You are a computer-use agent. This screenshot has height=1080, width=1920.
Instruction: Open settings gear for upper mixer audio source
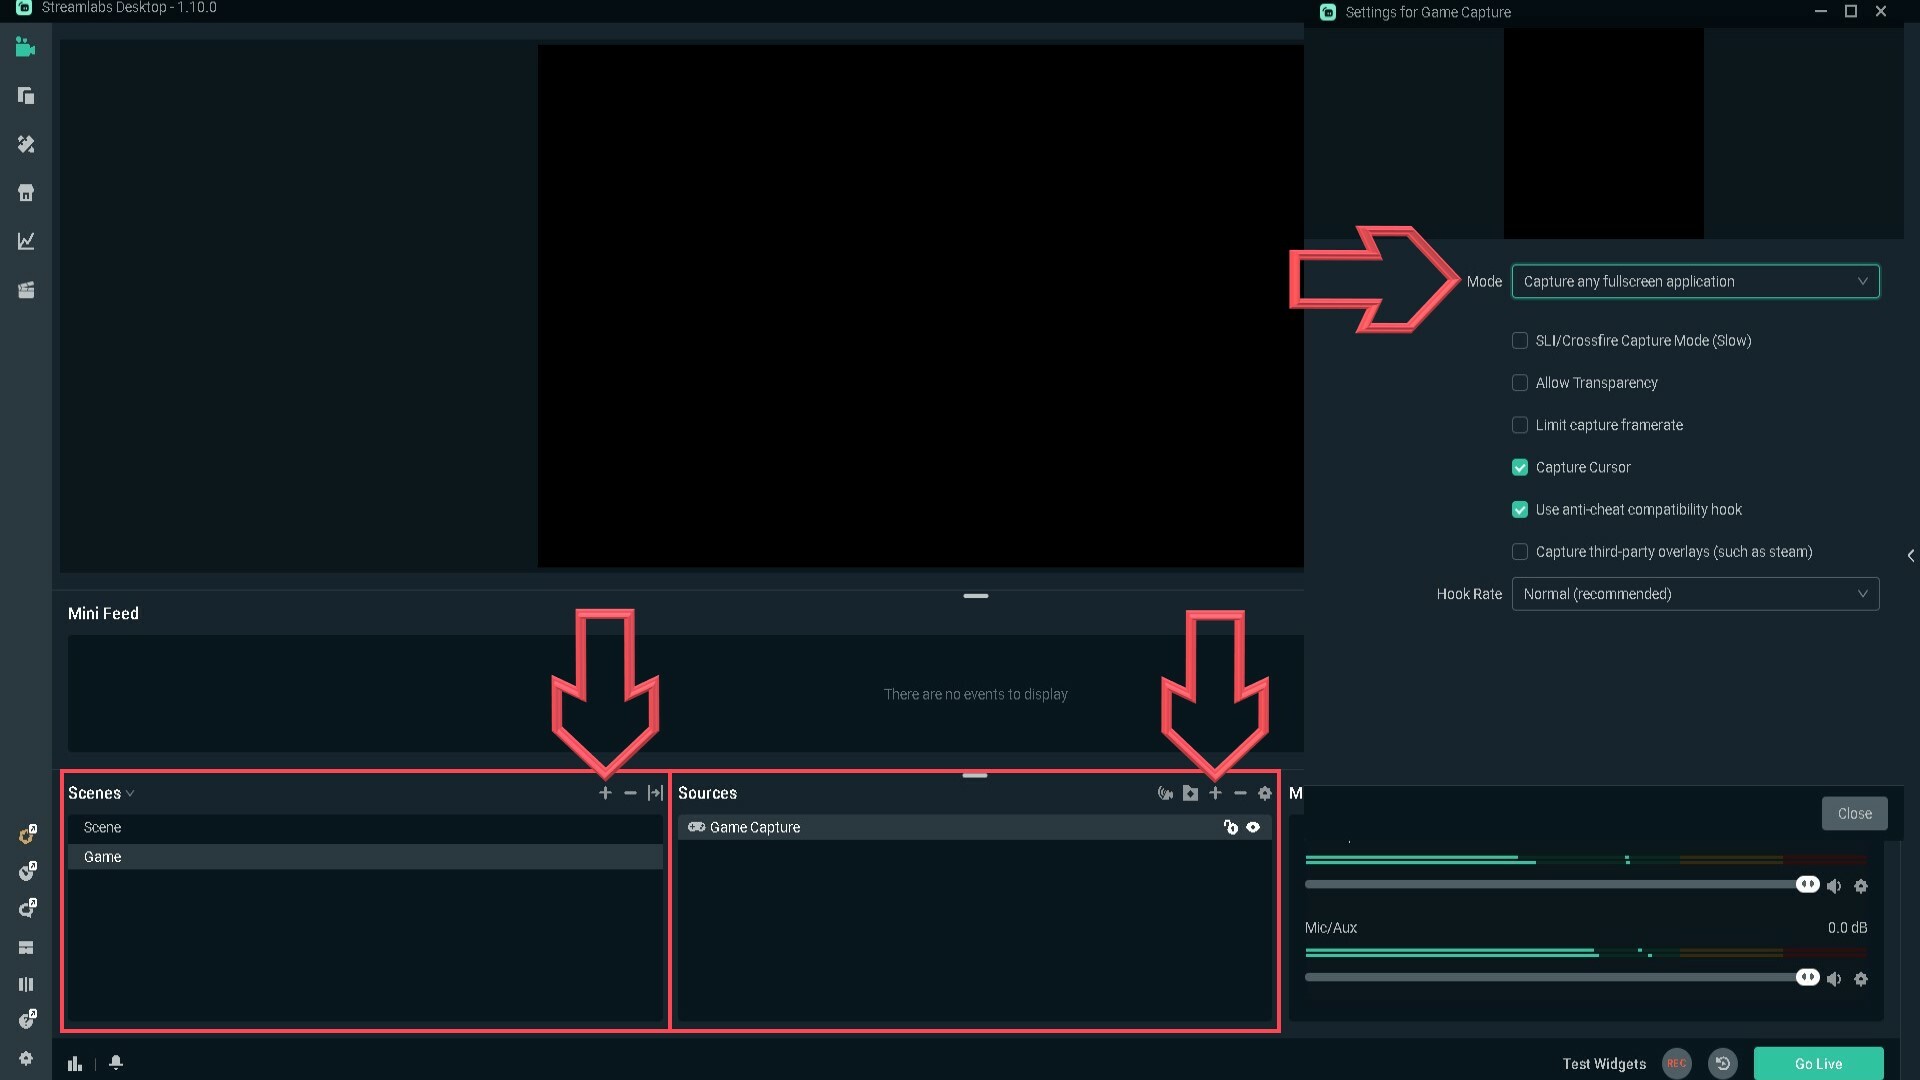pyautogui.click(x=1861, y=886)
